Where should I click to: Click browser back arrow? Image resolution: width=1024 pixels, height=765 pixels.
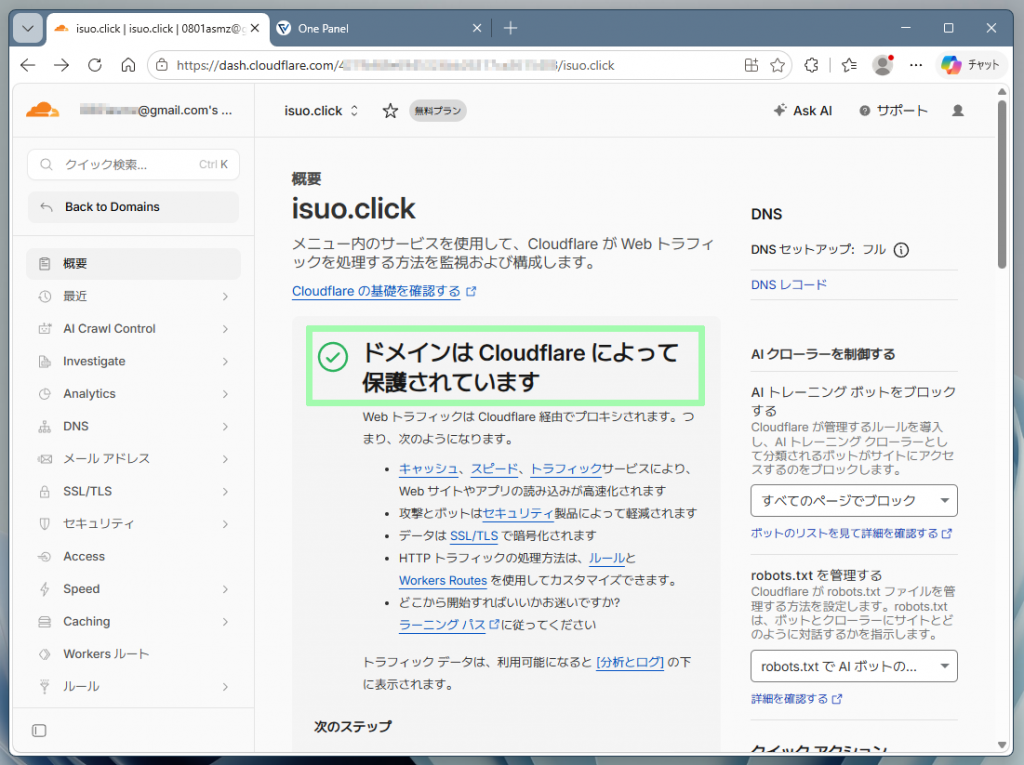click(x=28, y=65)
